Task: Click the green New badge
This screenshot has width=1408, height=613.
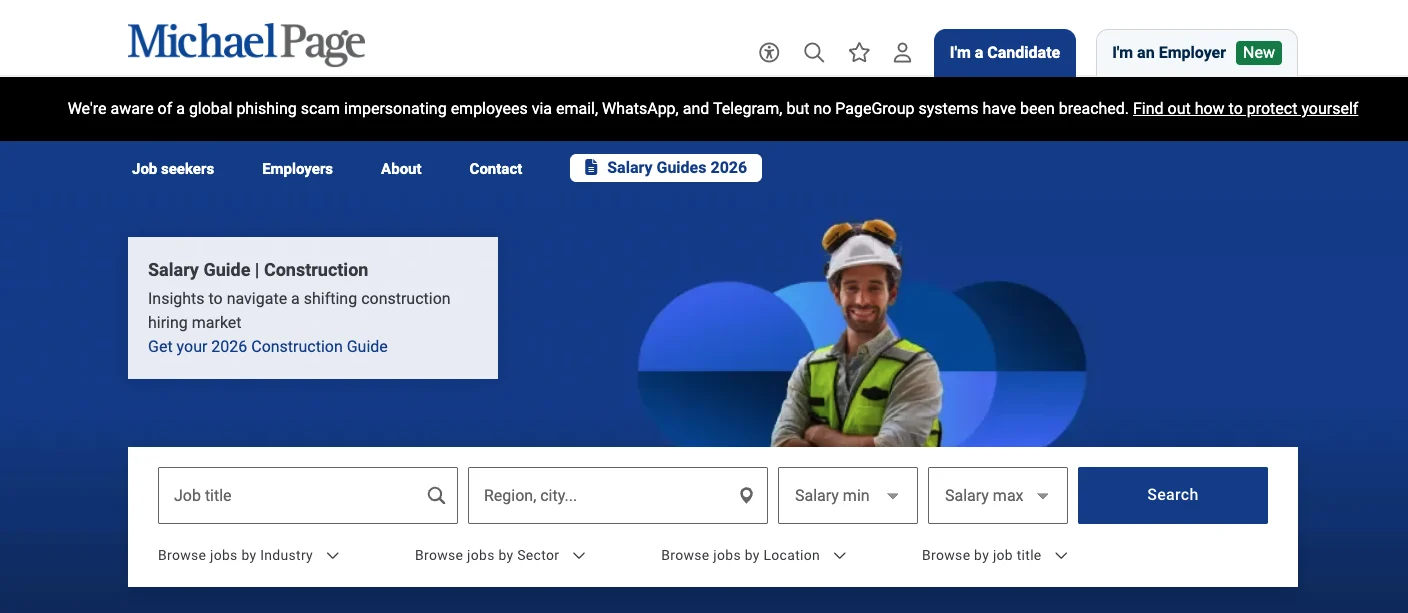Action: 1259,53
